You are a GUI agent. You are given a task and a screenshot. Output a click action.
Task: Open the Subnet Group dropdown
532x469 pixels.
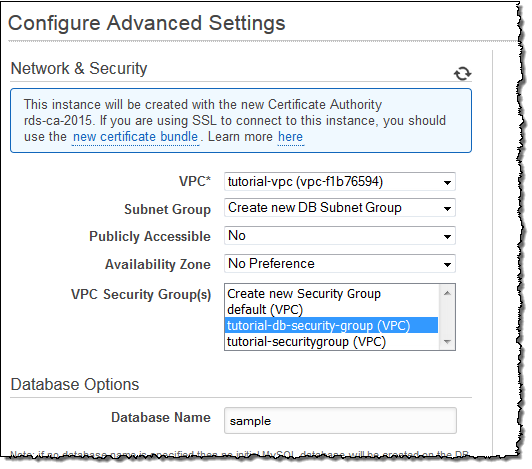(x=340, y=208)
